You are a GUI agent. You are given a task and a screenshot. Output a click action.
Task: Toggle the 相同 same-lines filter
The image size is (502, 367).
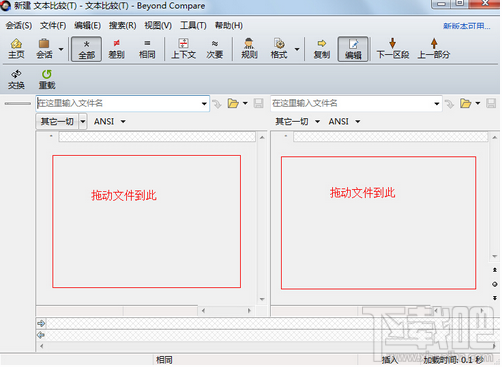[147, 49]
